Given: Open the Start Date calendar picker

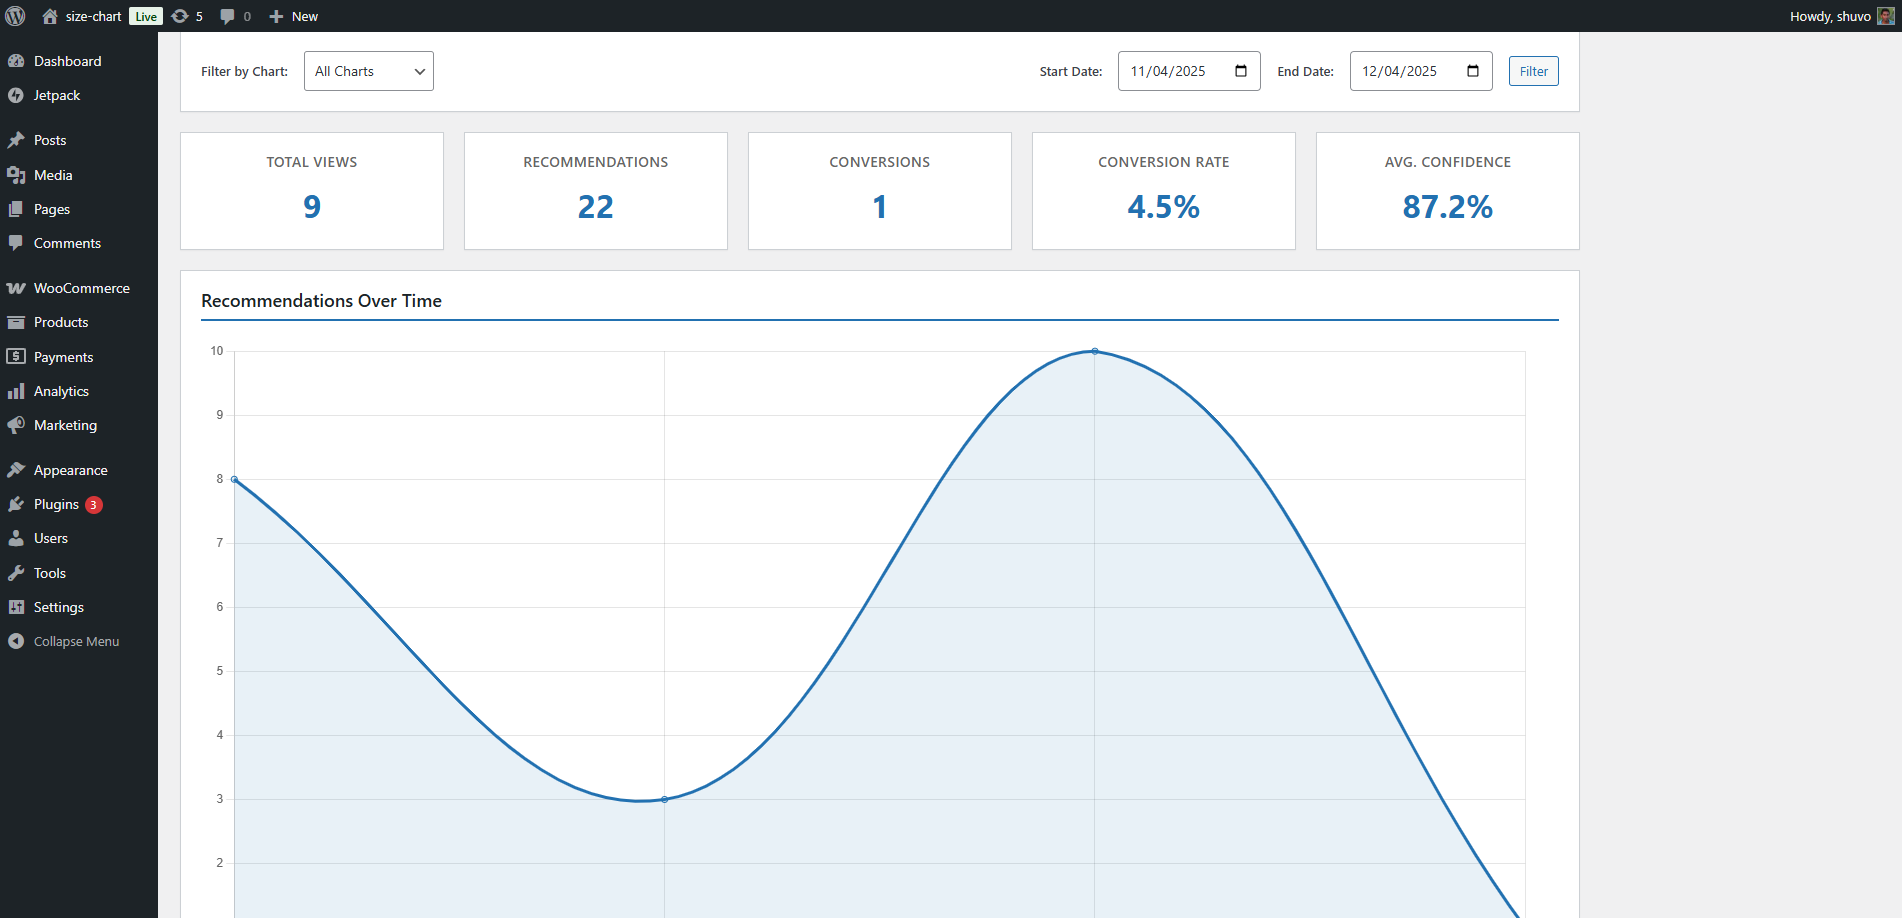Looking at the screenshot, I should [1241, 71].
